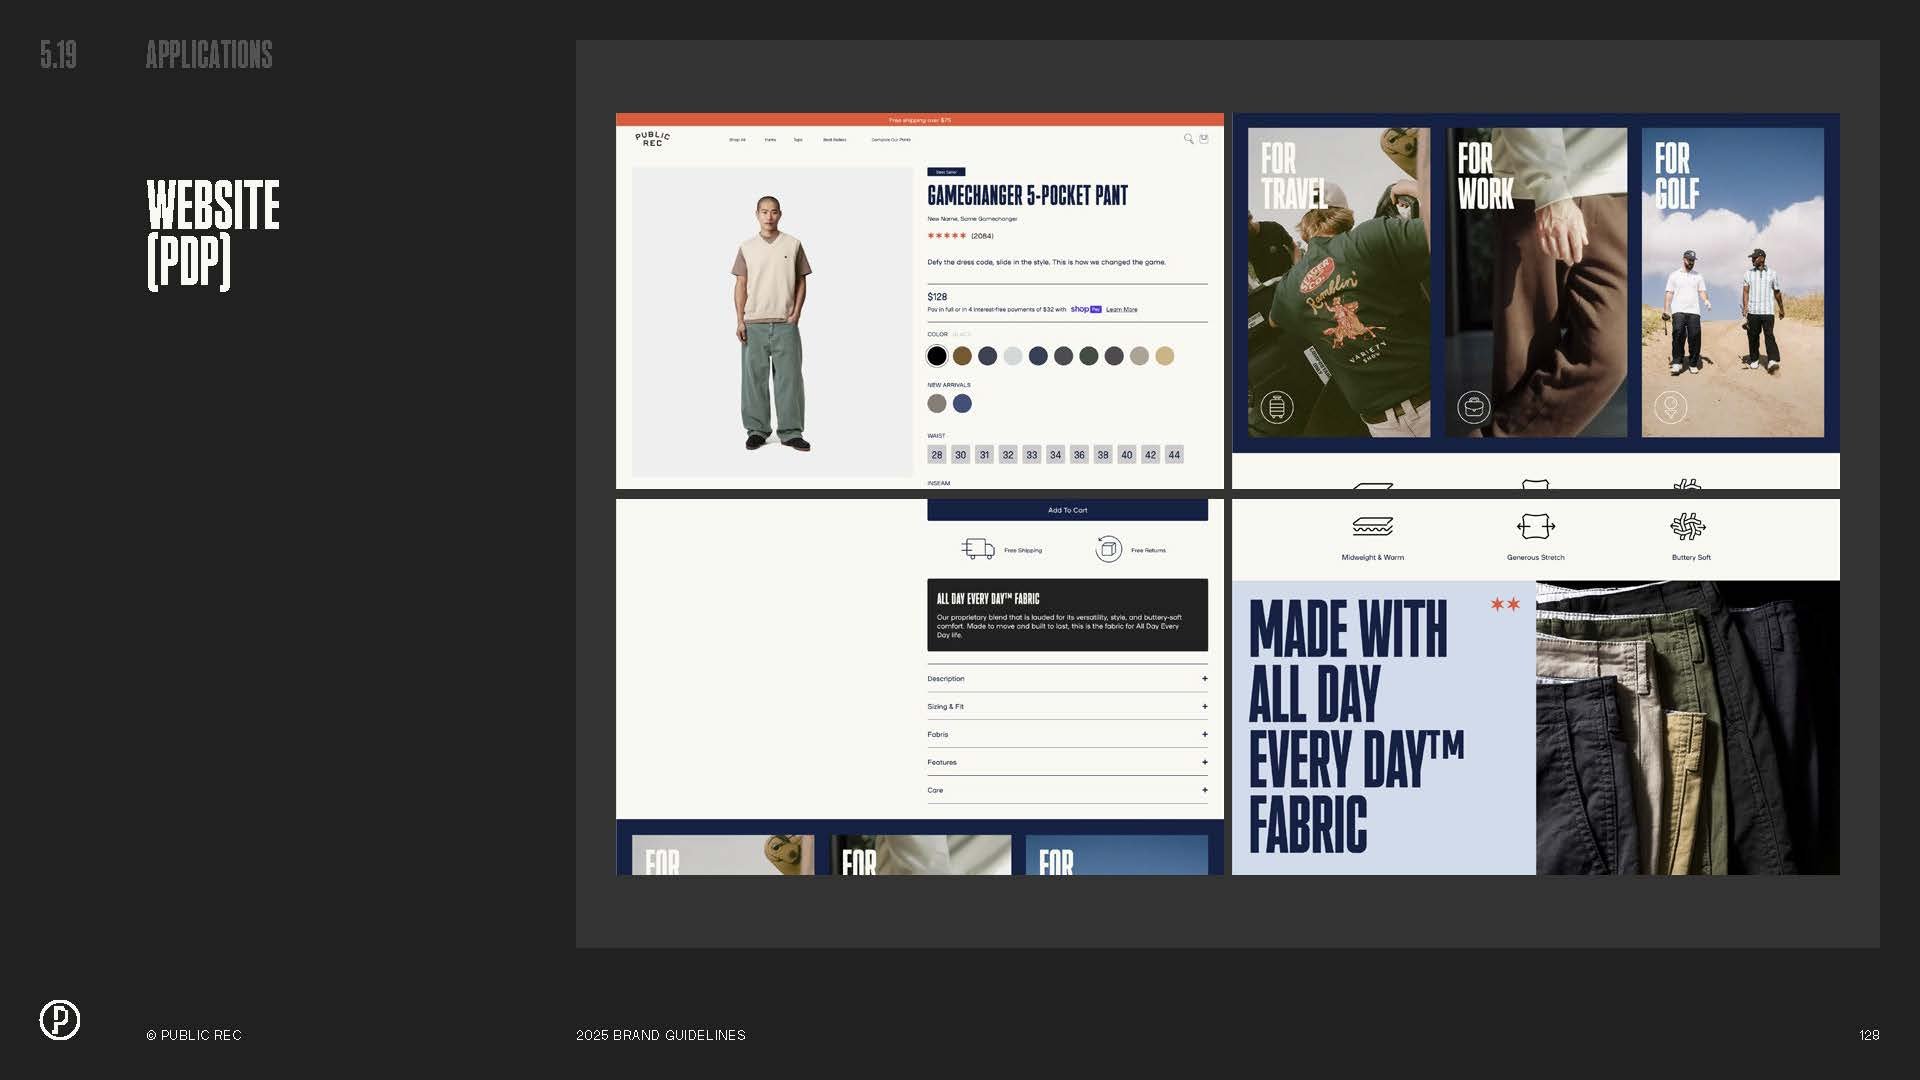The image size is (1920, 1080).
Task: Choose the dark green color swatch
Action: pos(1089,356)
